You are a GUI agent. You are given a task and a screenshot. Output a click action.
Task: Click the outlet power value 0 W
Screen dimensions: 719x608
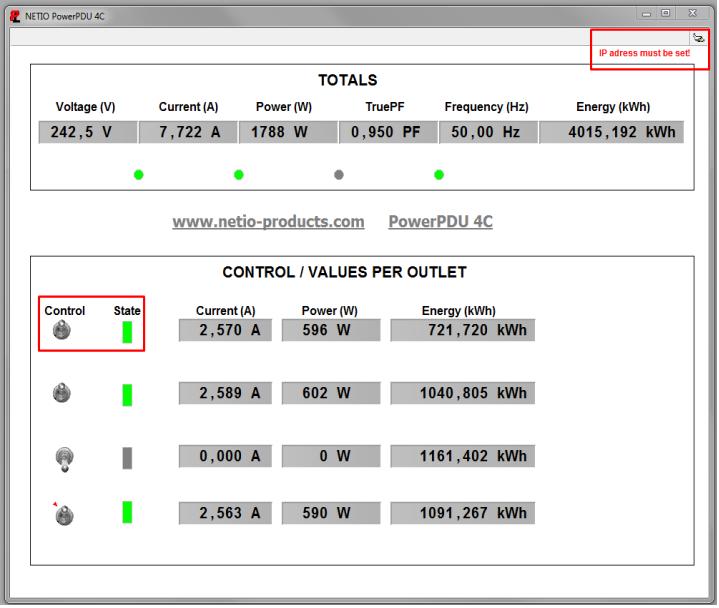331,457
